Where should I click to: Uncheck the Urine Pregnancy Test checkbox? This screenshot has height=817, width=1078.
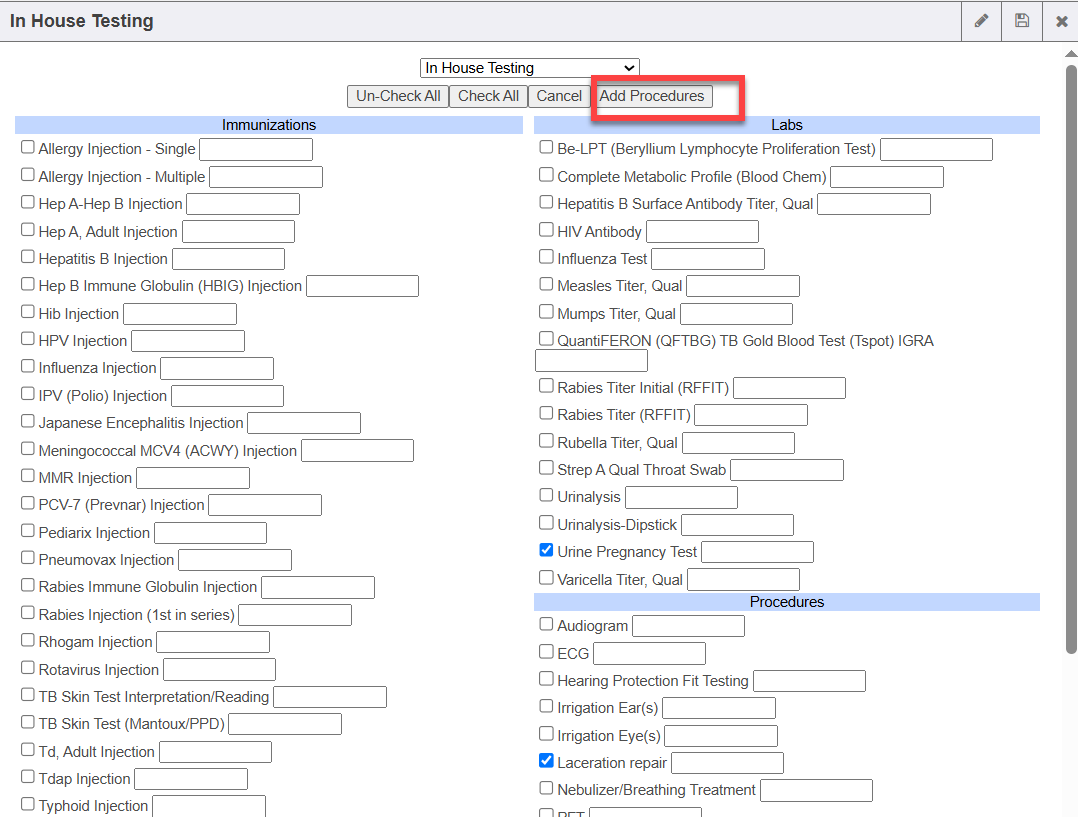tap(546, 550)
